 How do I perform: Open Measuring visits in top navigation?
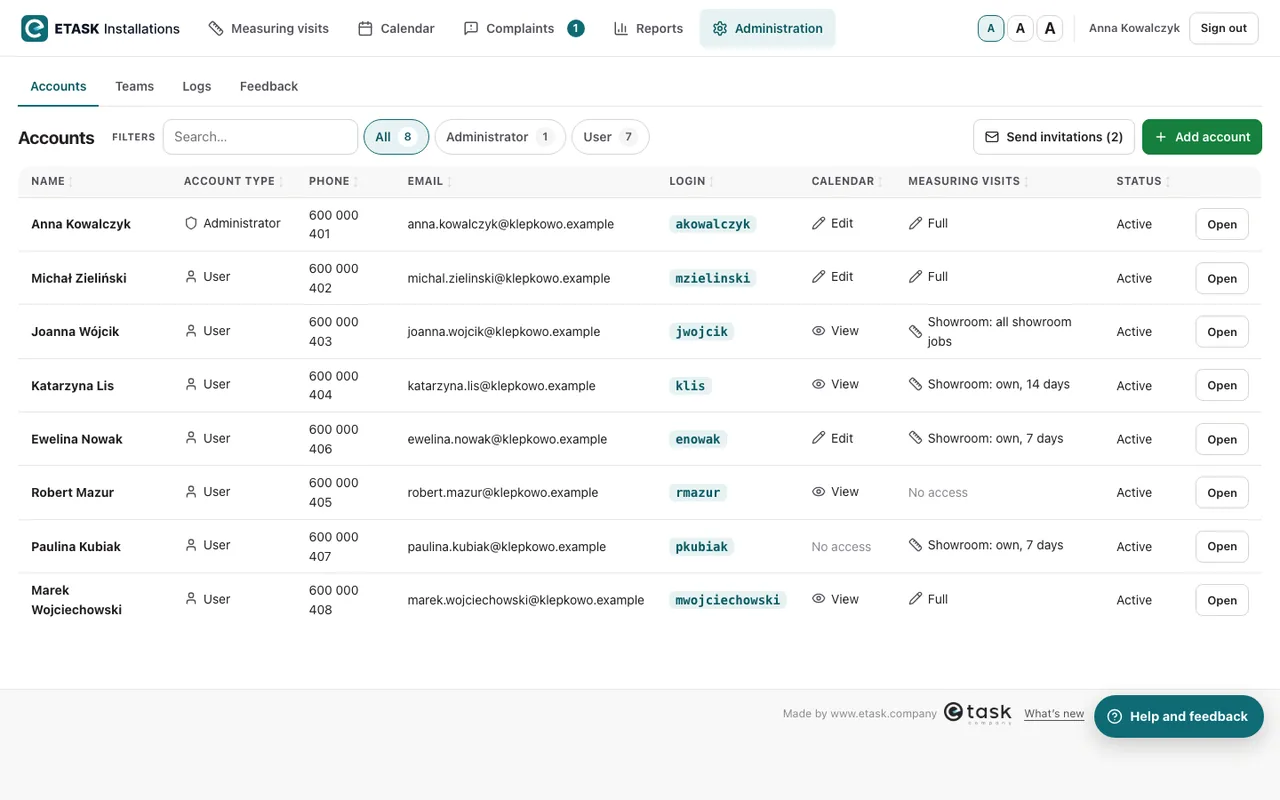[268, 28]
